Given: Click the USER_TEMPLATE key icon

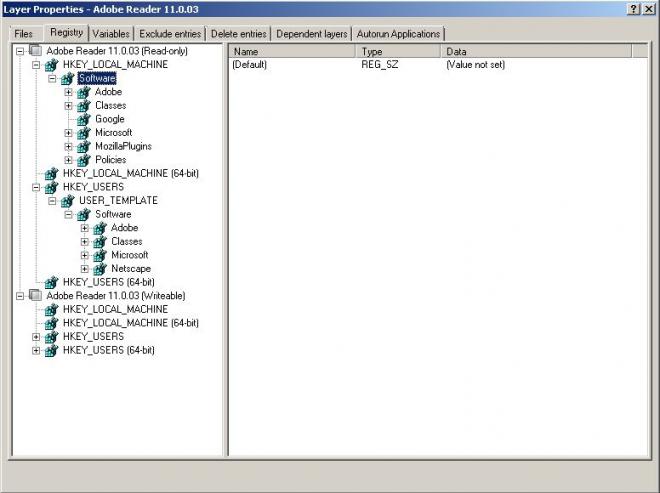Looking at the screenshot, I should pos(67,201).
